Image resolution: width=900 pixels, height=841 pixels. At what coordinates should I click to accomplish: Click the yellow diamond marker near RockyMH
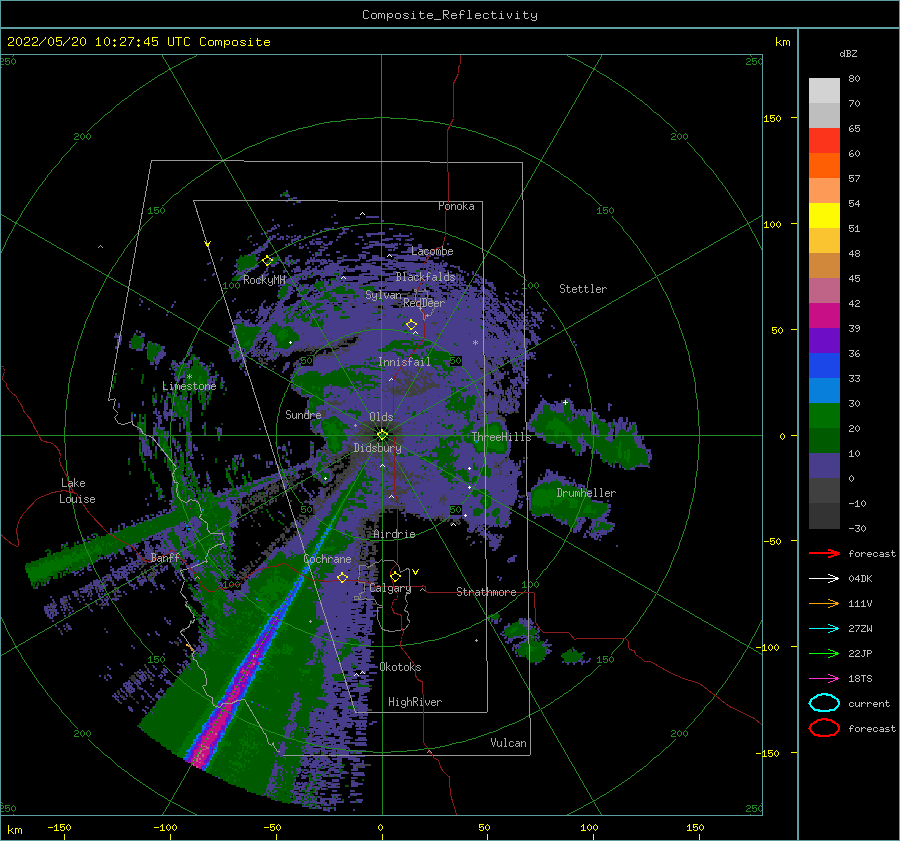coord(267,261)
